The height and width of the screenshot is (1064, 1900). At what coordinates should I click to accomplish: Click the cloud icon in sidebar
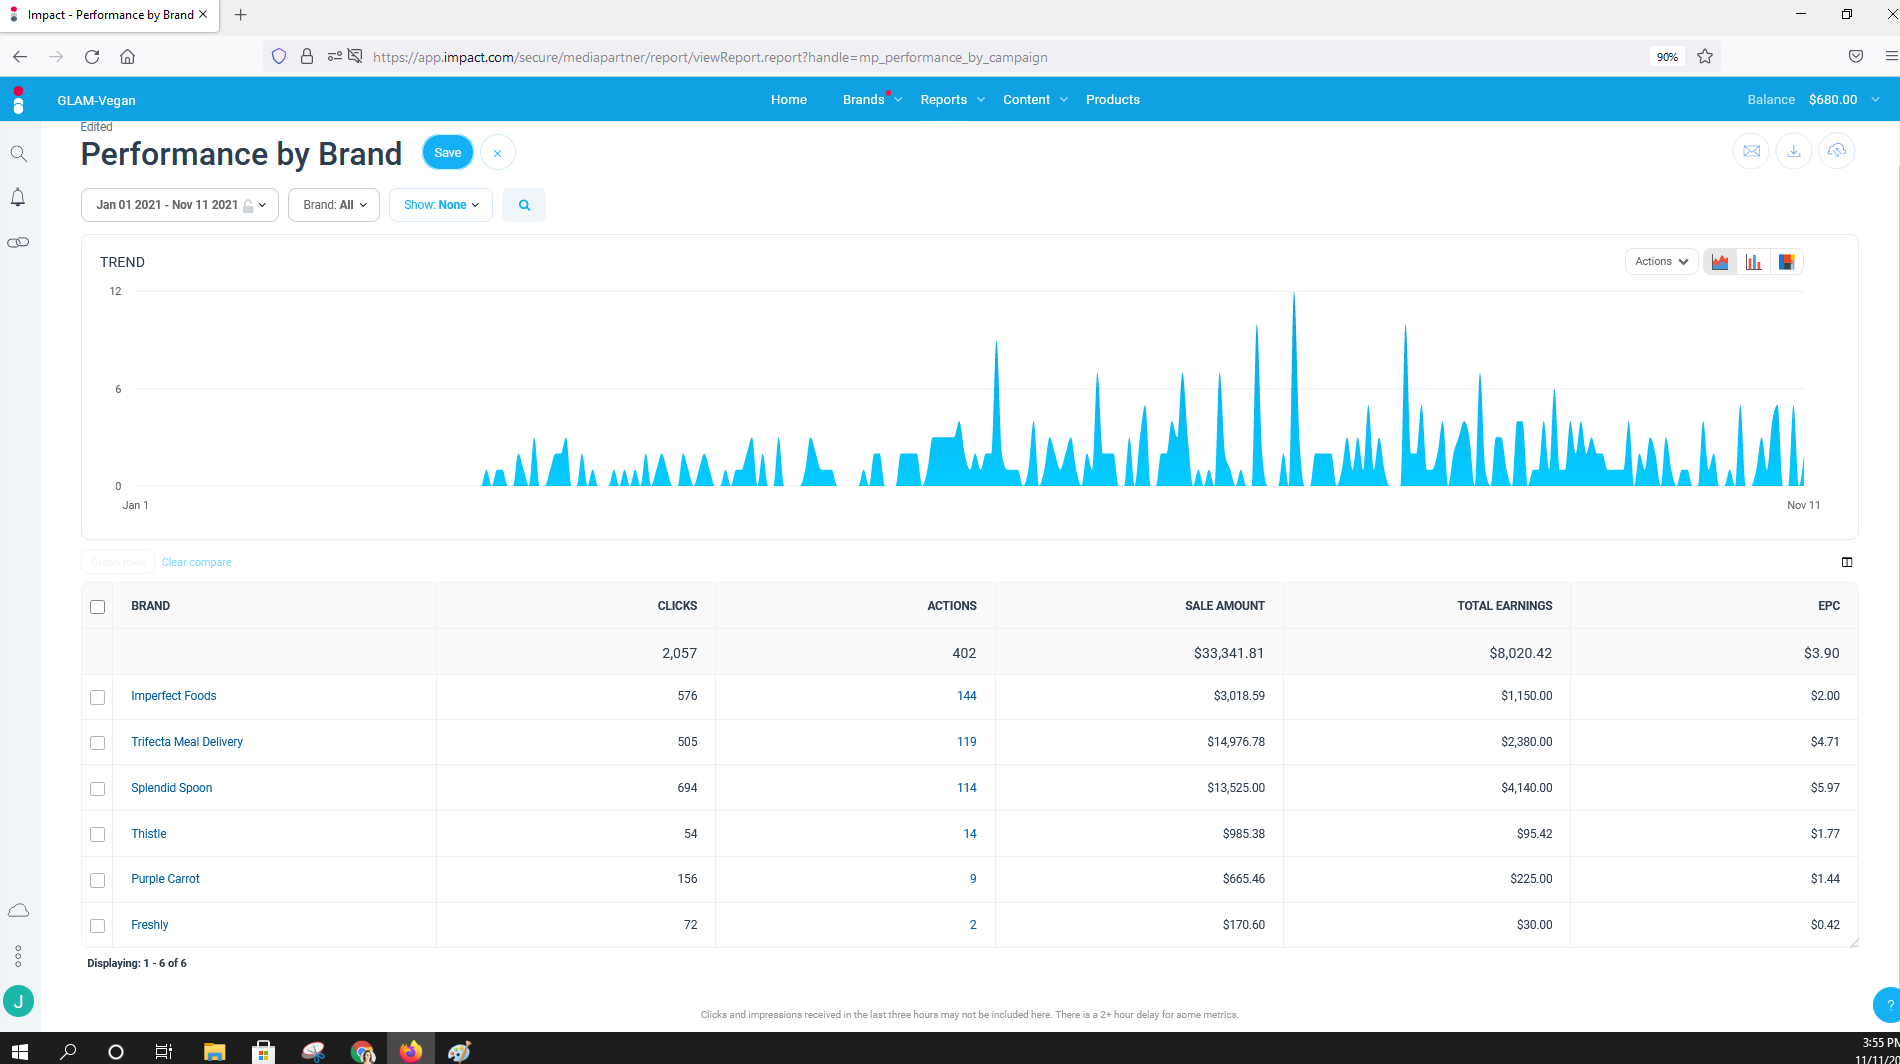click(18, 911)
